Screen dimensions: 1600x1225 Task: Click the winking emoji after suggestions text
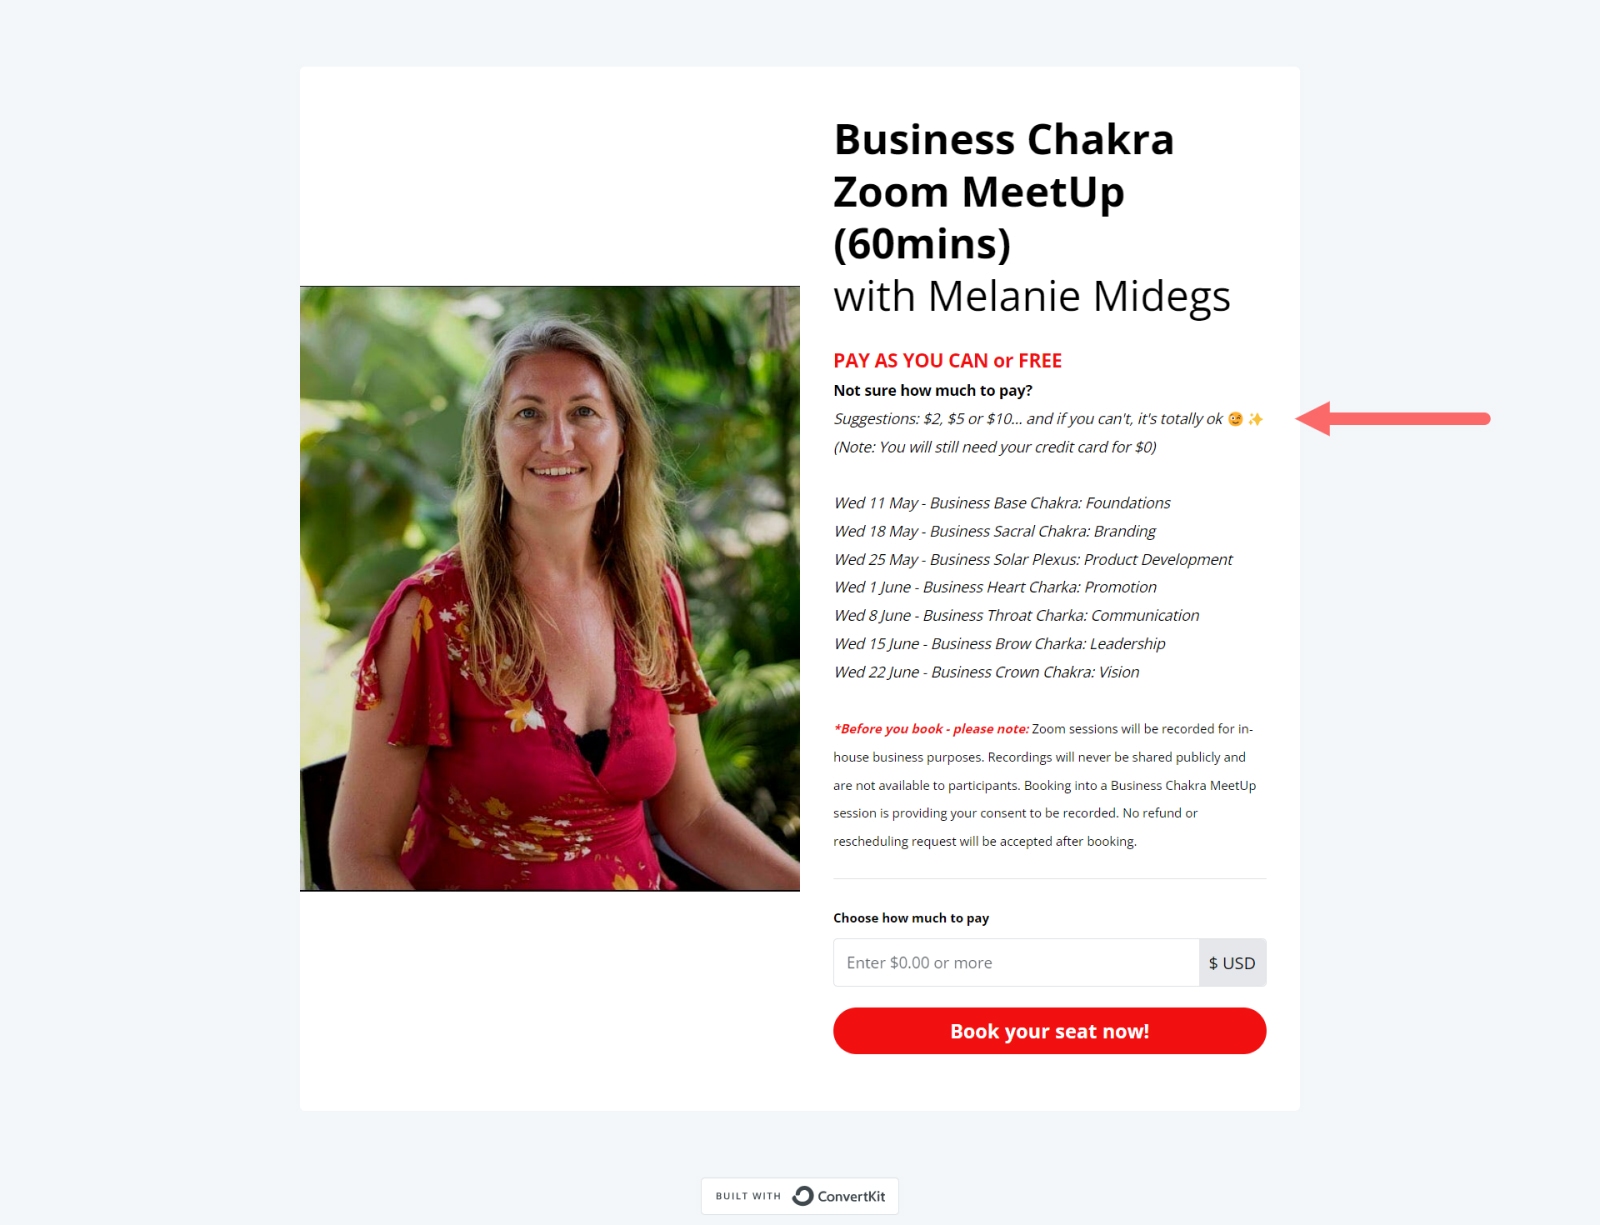(x=1235, y=419)
